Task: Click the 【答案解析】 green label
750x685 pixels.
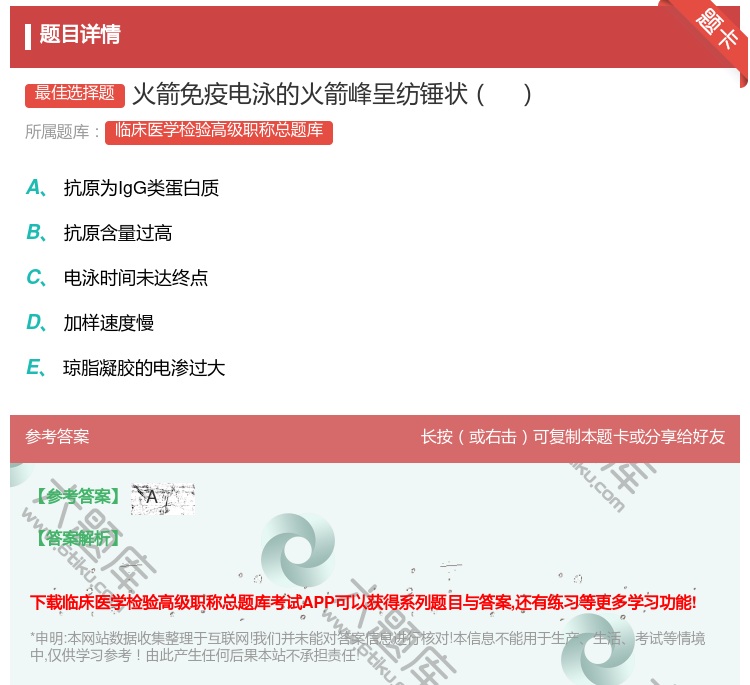Action: point(78,539)
